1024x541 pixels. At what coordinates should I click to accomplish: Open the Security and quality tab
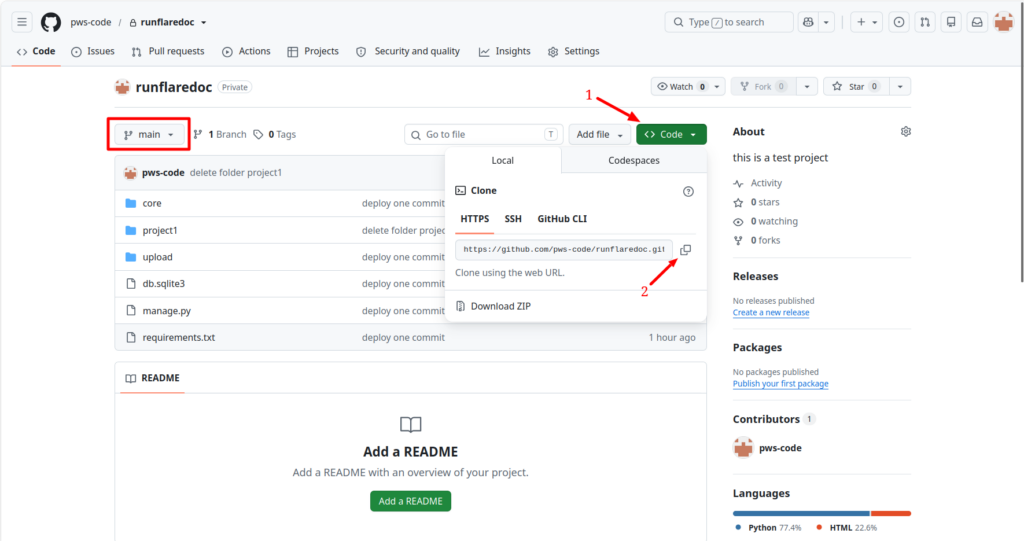tap(408, 51)
